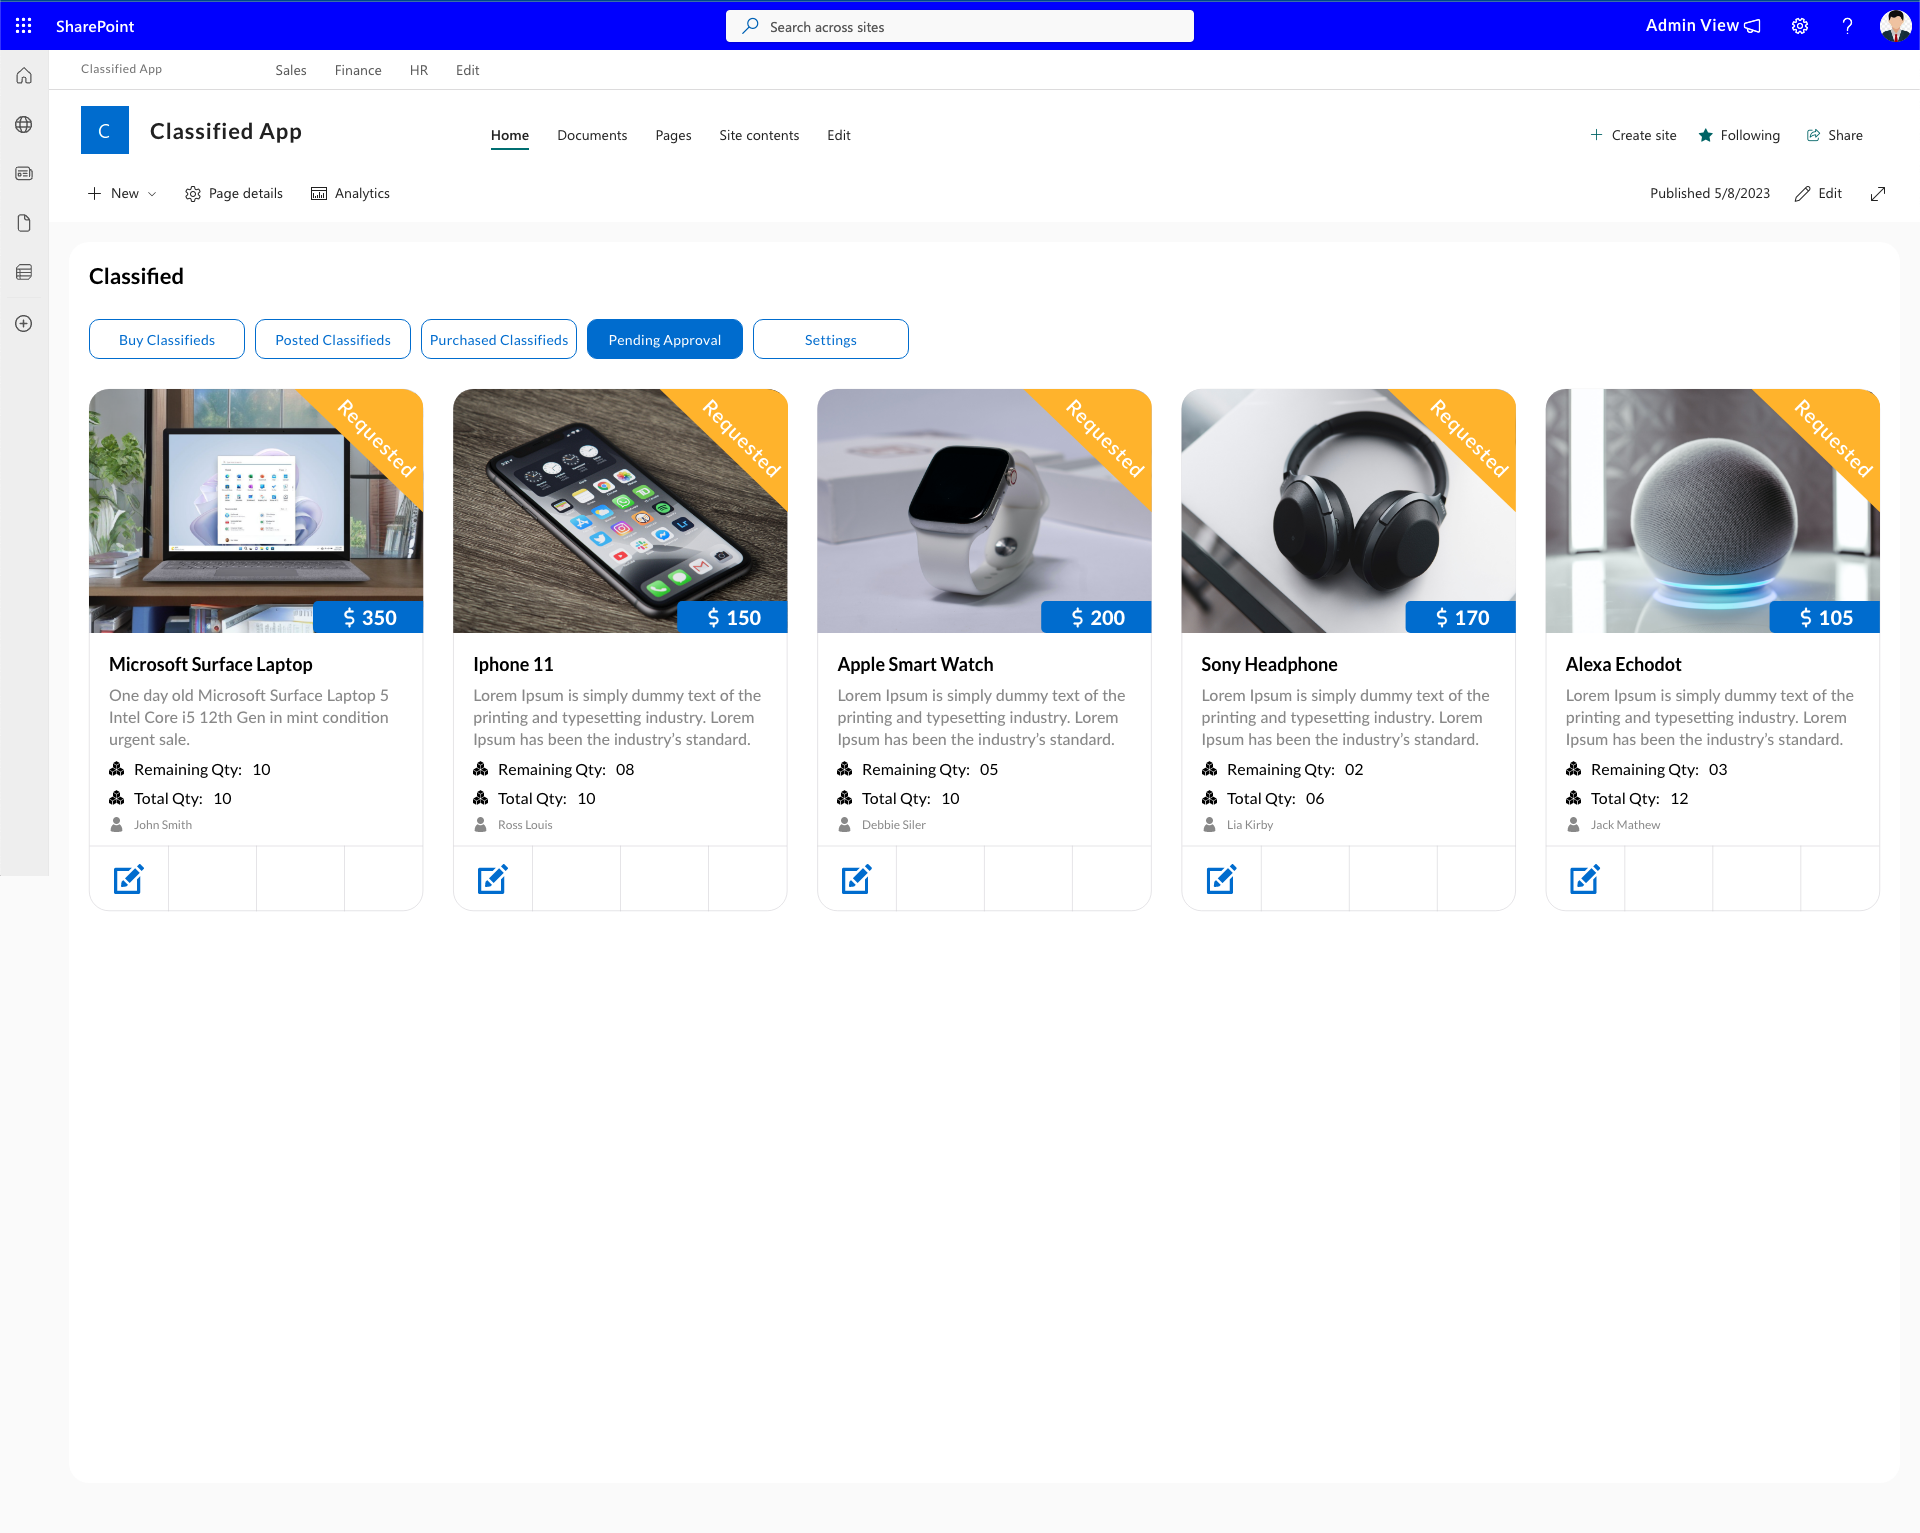Switch to Buy Classifieds
The height and width of the screenshot is (1533, 1920).
coord(167,339)
